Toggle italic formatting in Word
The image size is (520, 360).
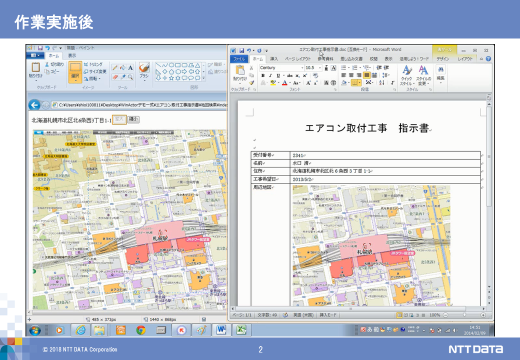coord(270,76)
